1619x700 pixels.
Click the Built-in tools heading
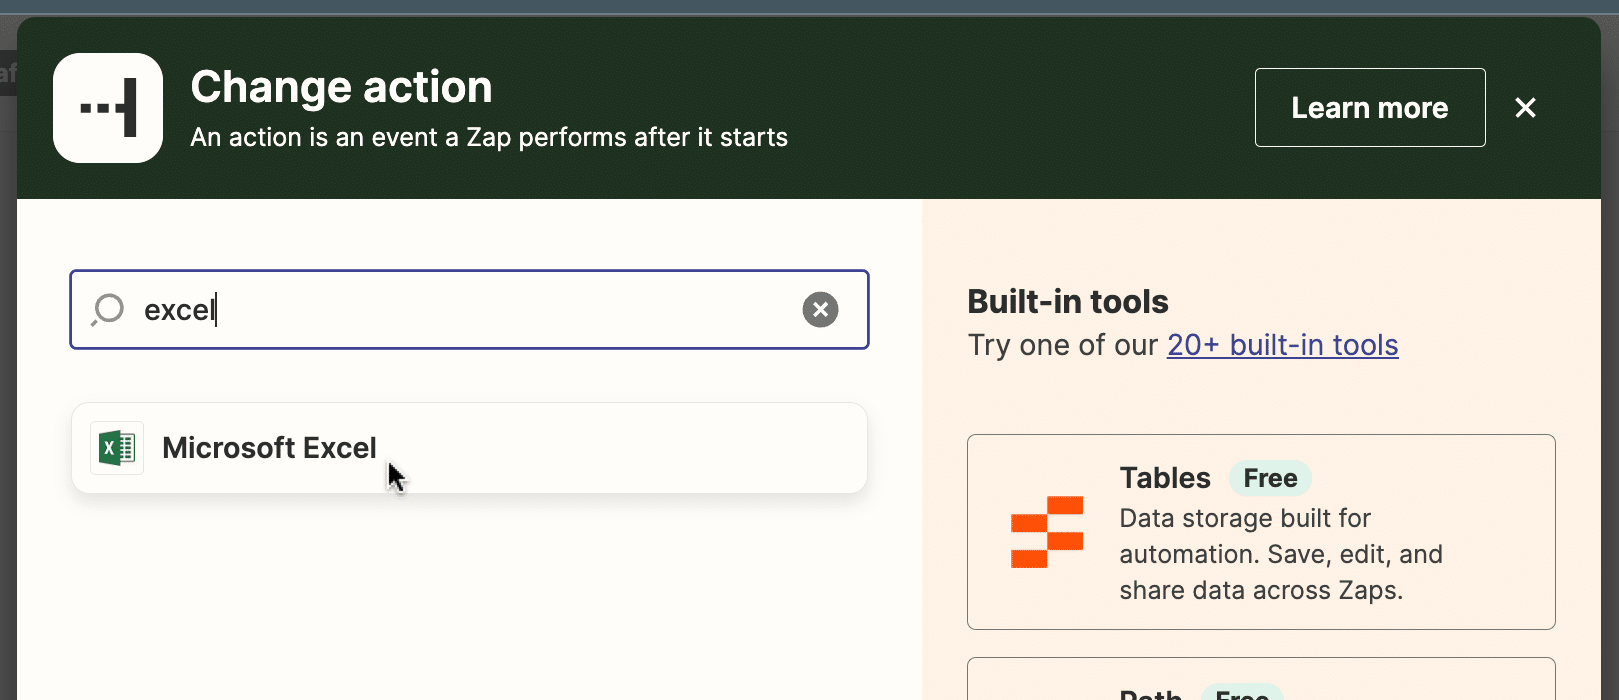point(1068,302)
